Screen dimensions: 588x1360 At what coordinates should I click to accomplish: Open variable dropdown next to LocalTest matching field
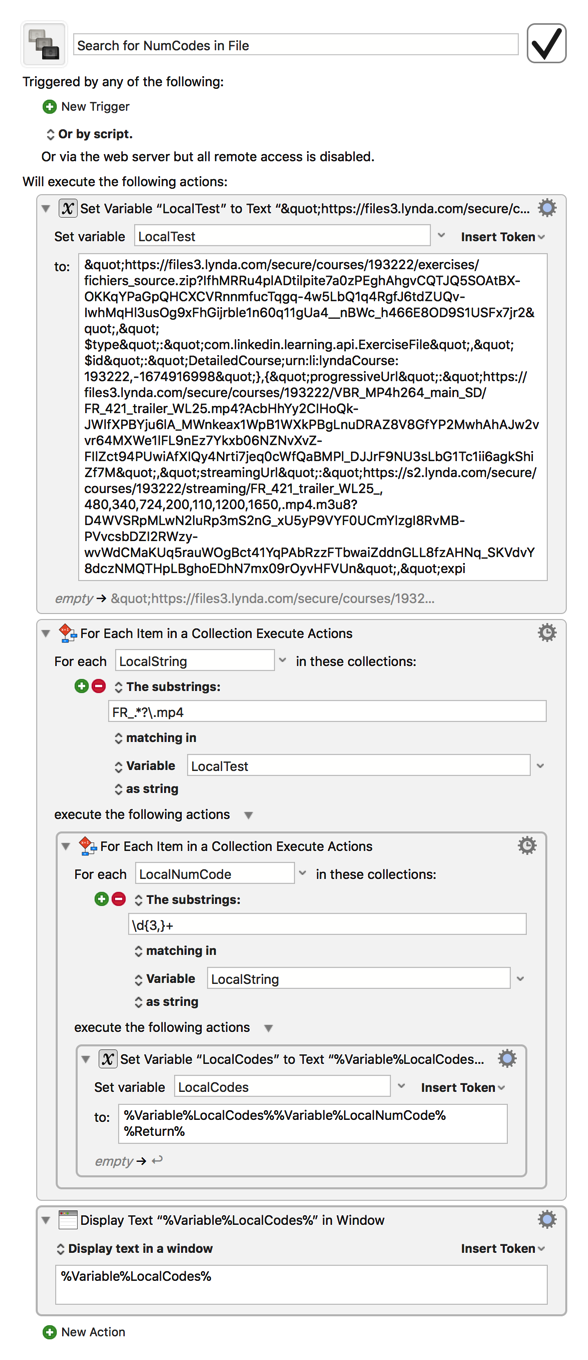541,766
